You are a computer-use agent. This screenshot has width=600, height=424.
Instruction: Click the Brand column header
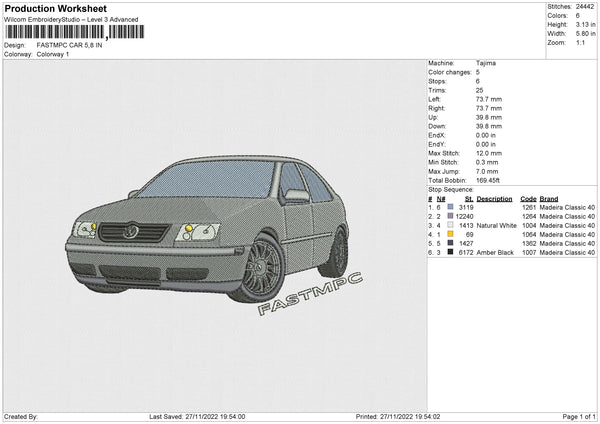pyautogui.click(x=549, y=198)
